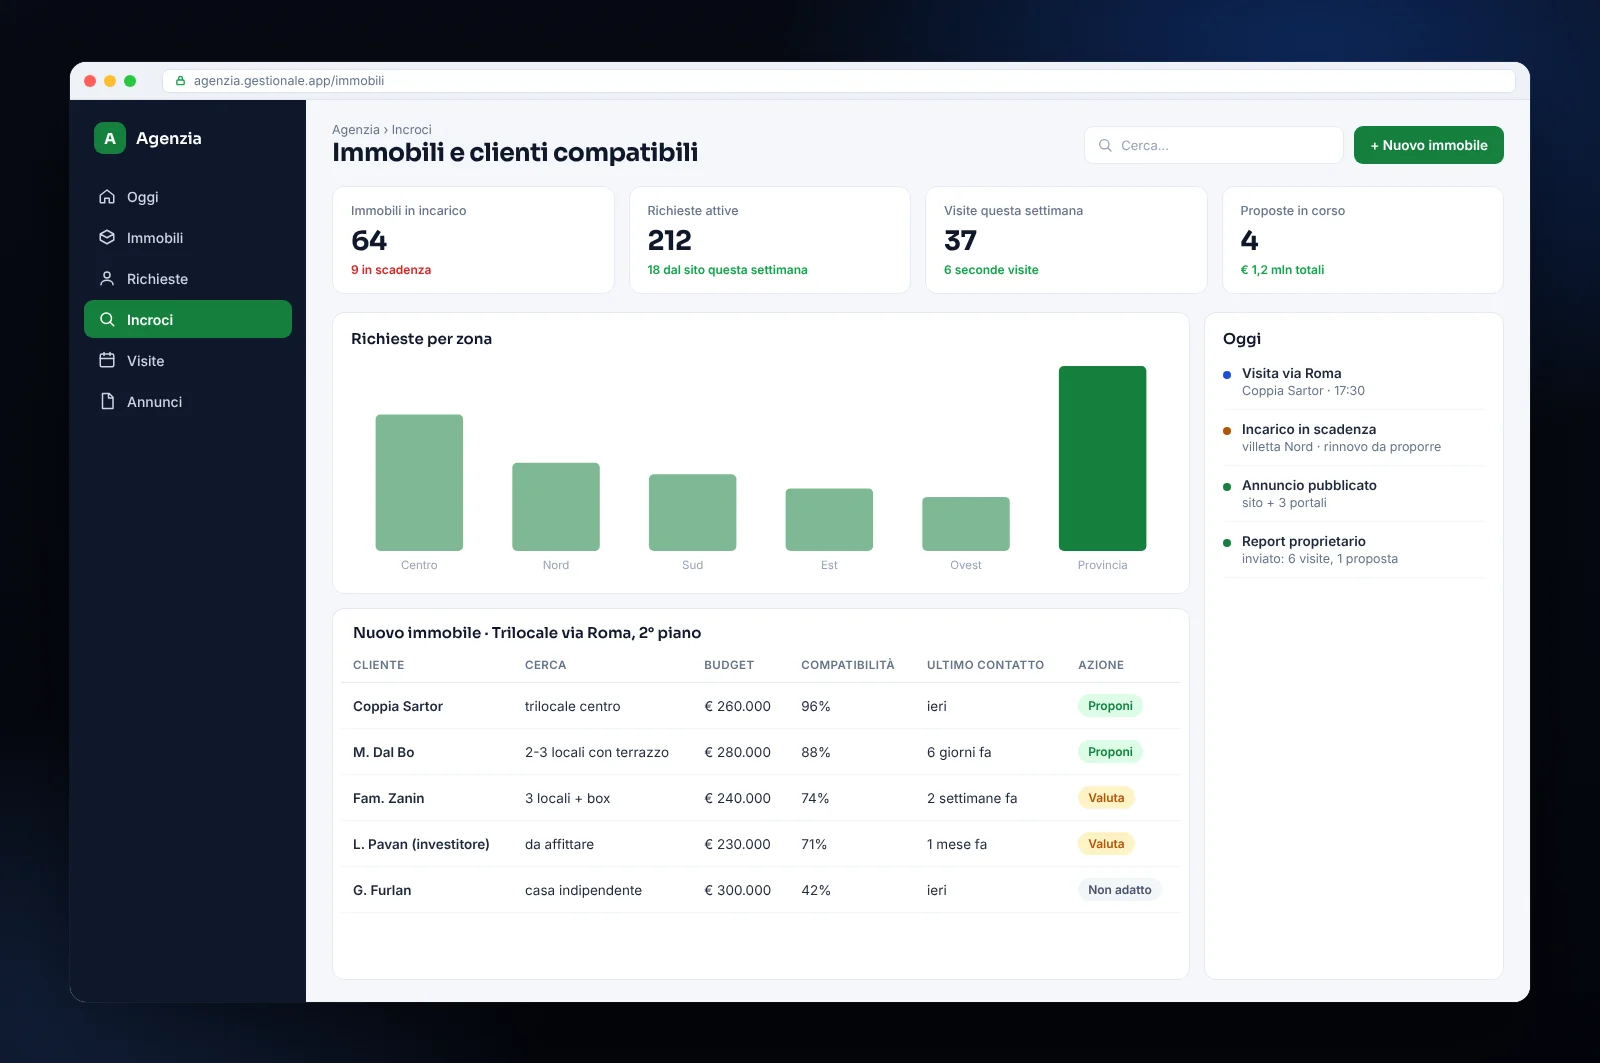Click the '2-3 locali con terrazzo' cell
This screenshot has width=1600, height=1063.
tap(597, 752)
